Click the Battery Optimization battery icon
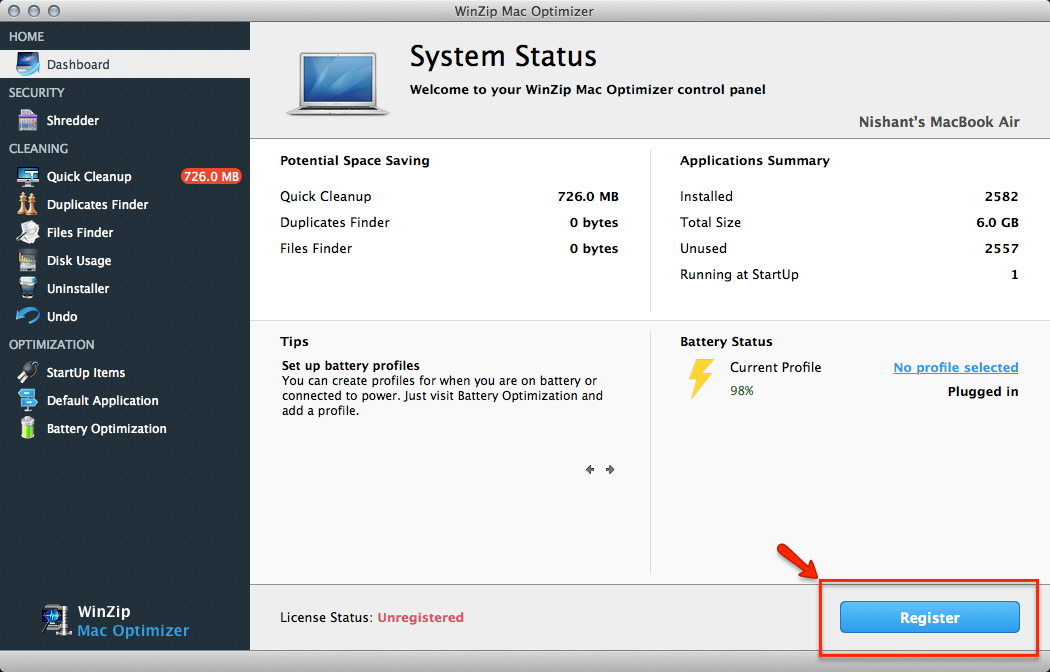The image size is (1050, 672). (x=28, y=429)
